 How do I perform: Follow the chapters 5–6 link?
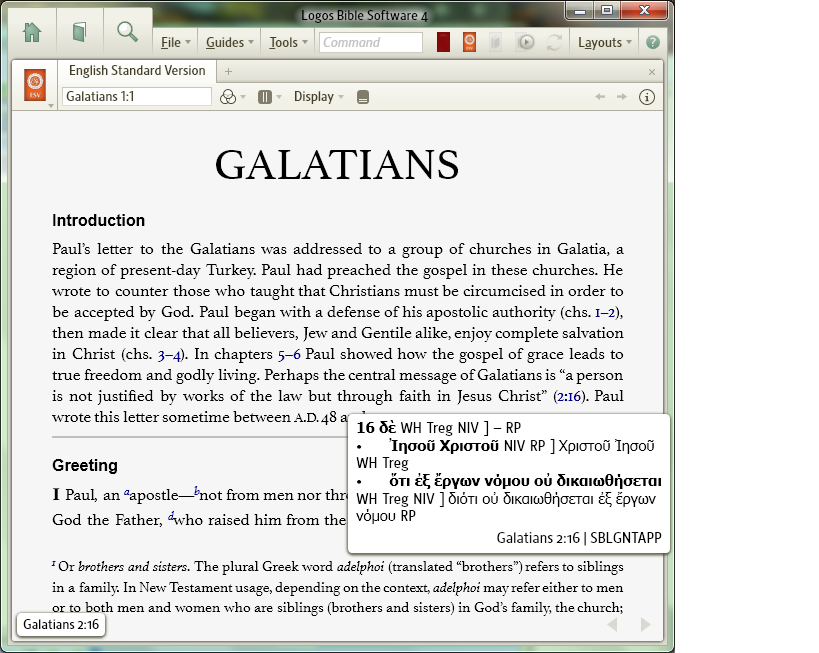point(289,354)
